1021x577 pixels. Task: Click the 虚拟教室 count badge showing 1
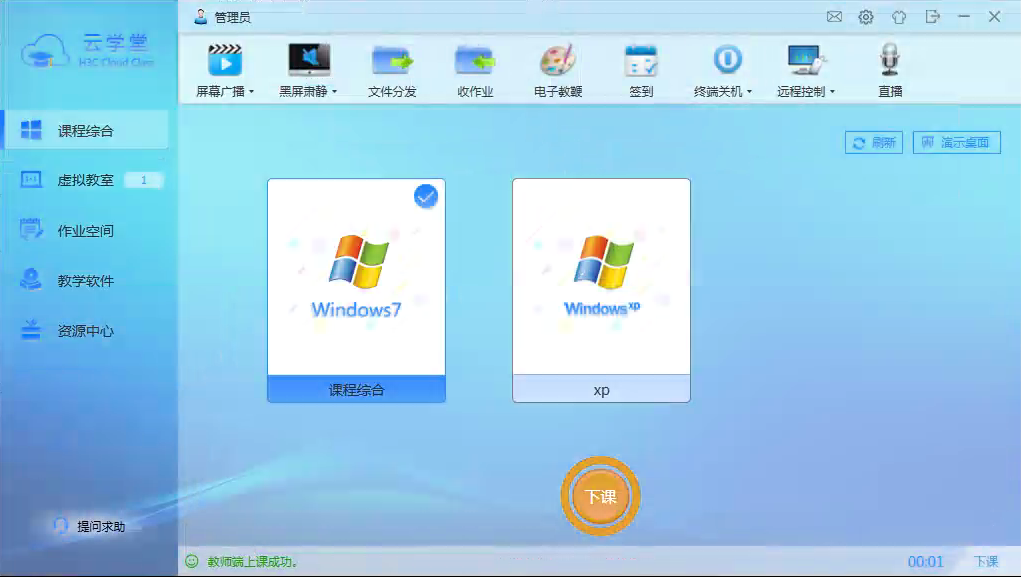click(143, 180)
